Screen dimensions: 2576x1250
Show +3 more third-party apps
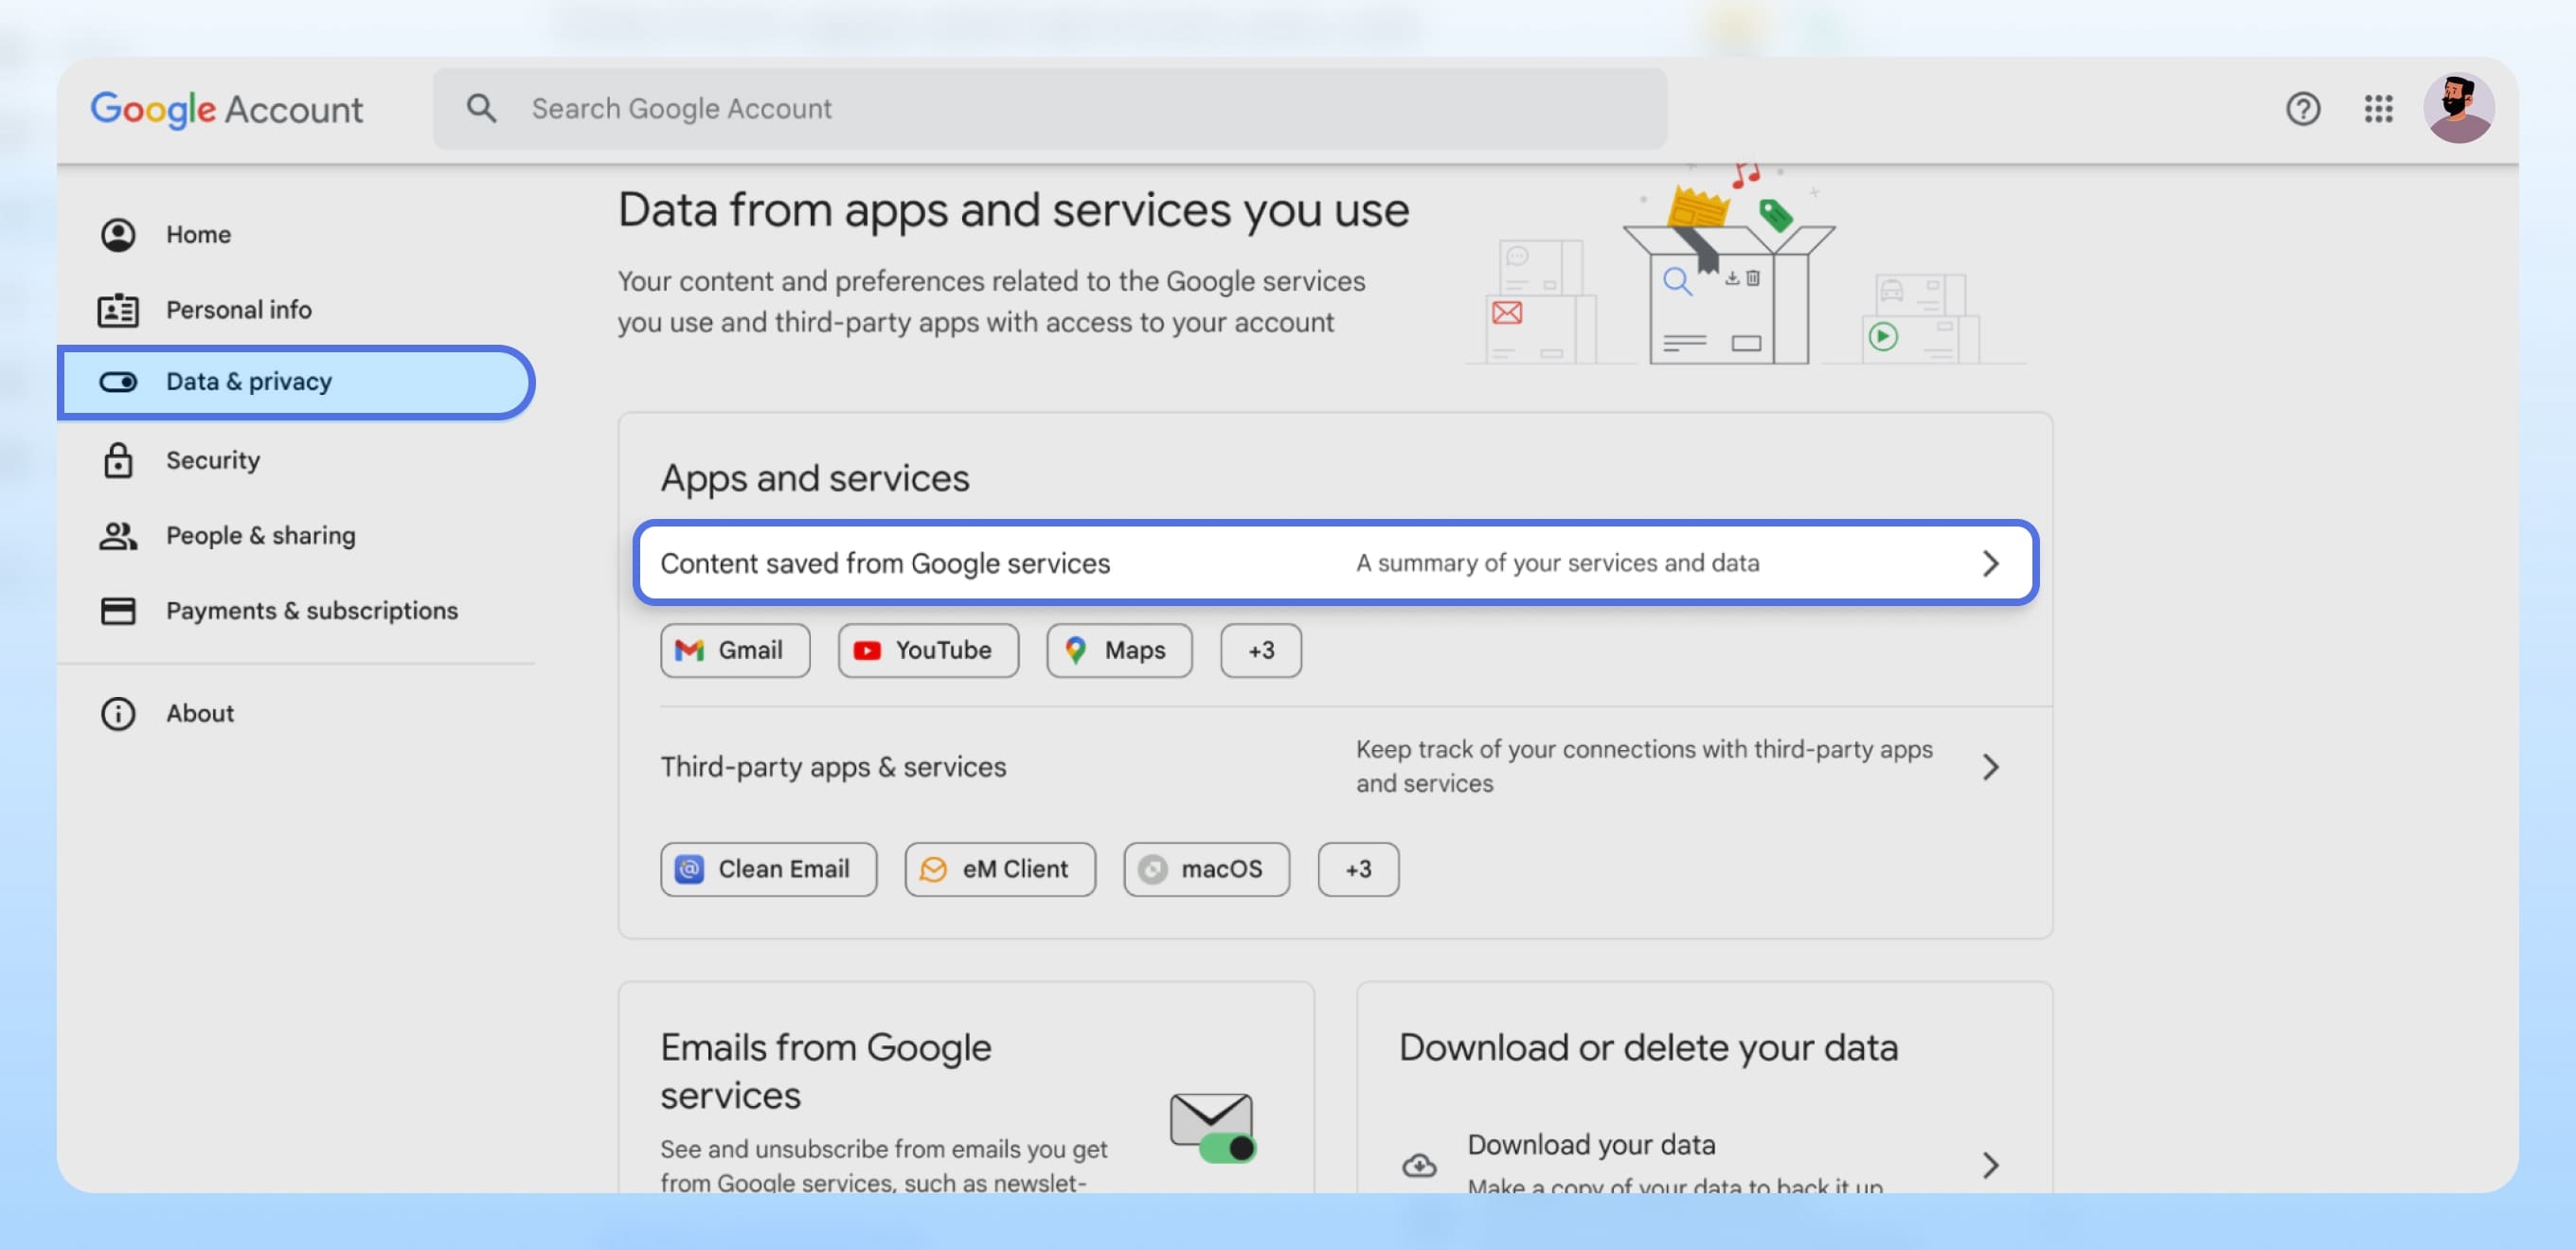pos(1357,870)
